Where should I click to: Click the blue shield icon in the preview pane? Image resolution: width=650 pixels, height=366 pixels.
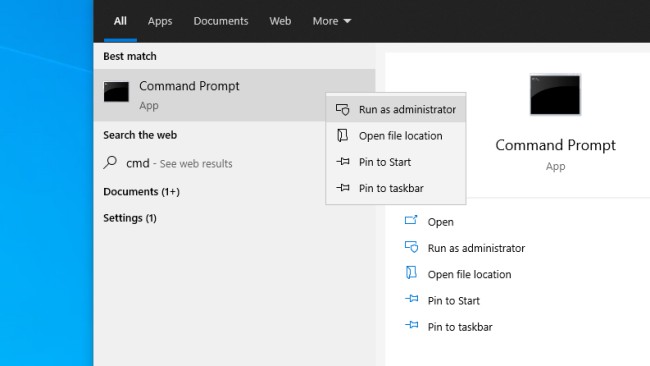pyautogui.click(x=412, y=247)
